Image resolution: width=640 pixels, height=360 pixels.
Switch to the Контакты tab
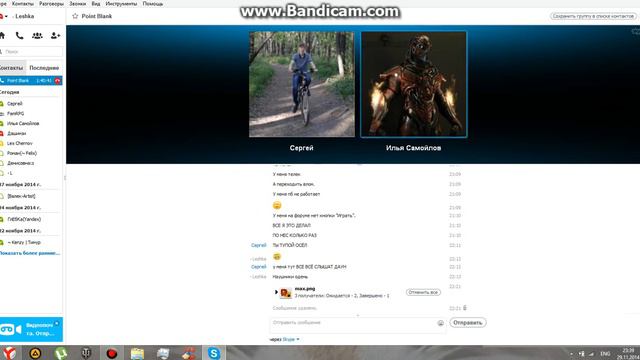click(12, 68)
